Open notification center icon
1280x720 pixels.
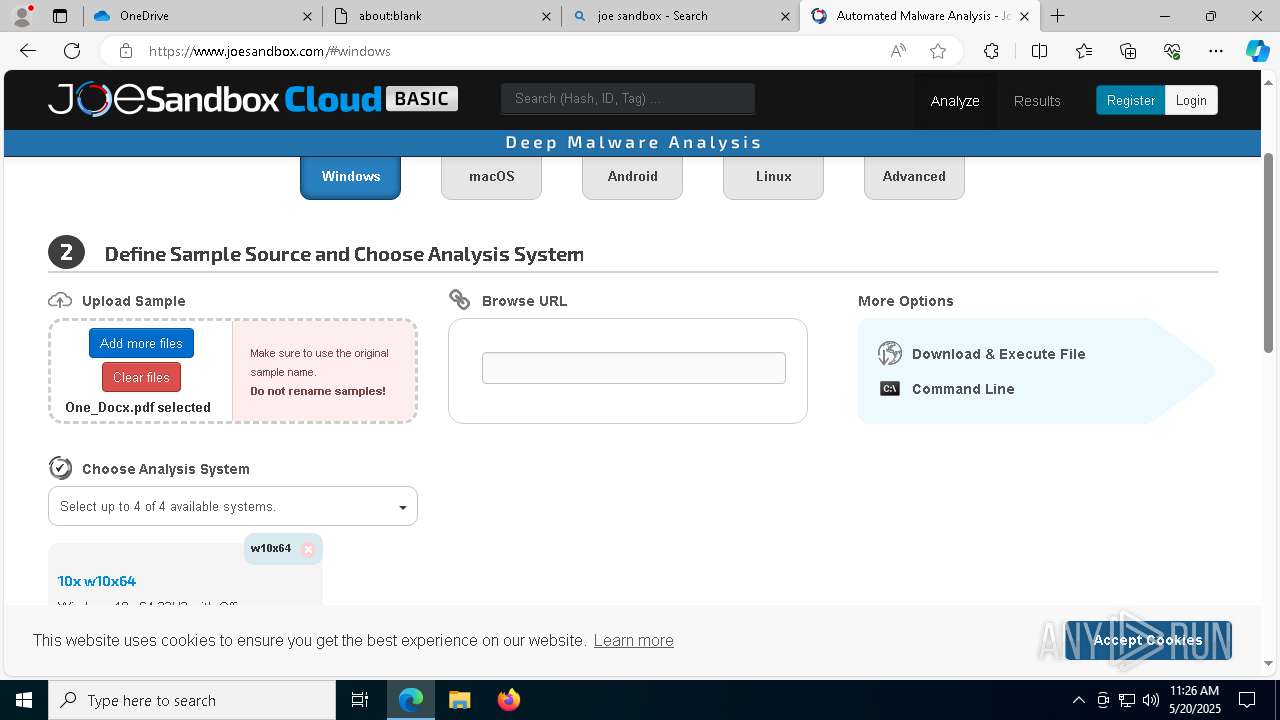click(x=1247, y=700)
